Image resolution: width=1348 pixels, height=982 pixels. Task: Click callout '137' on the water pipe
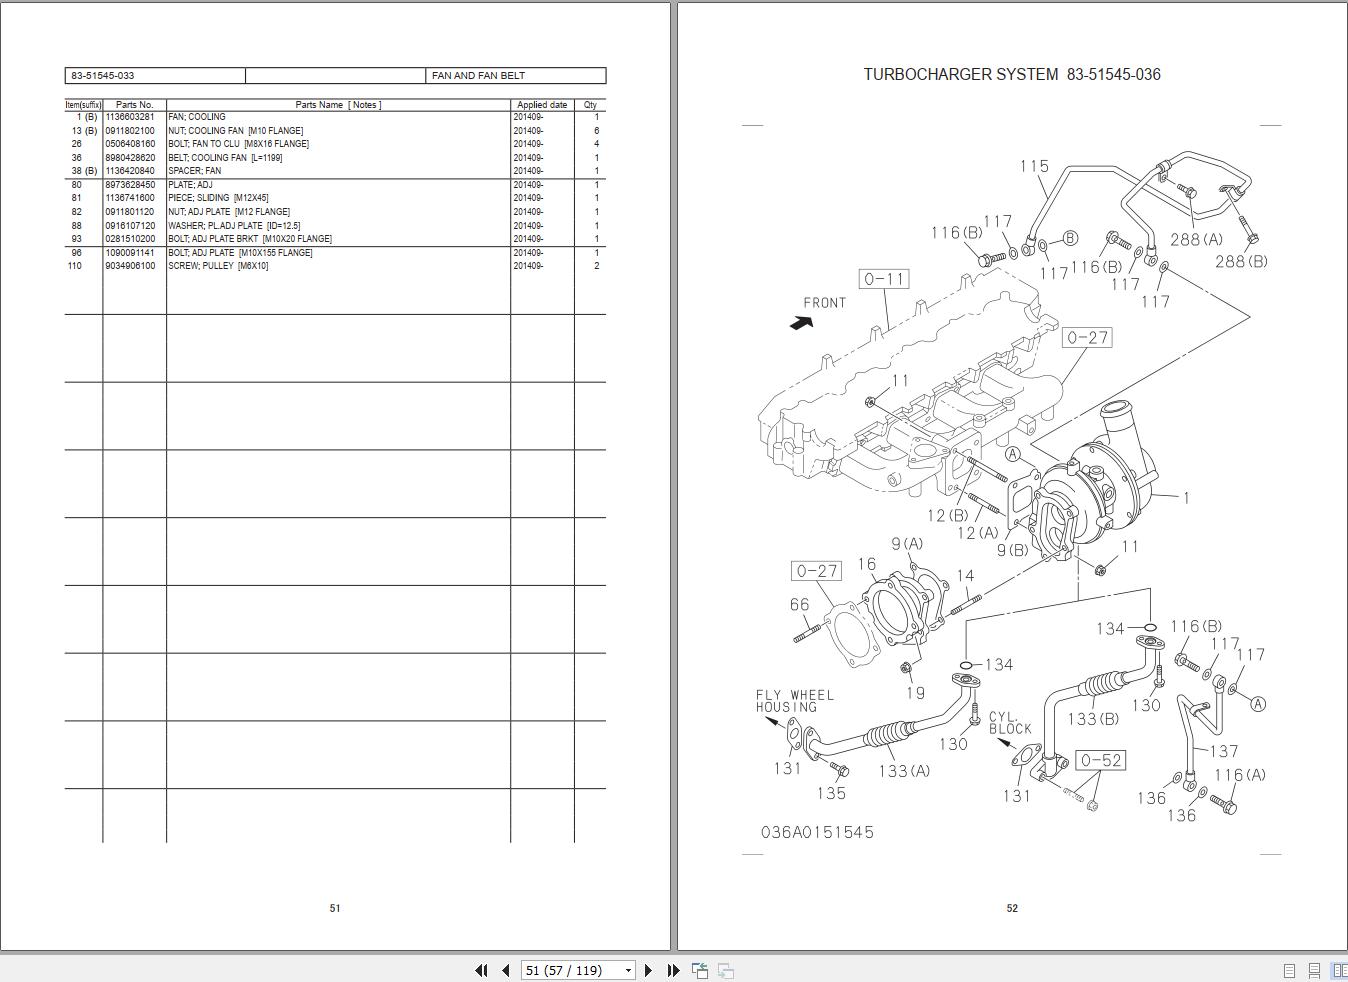click(1224, 751)
